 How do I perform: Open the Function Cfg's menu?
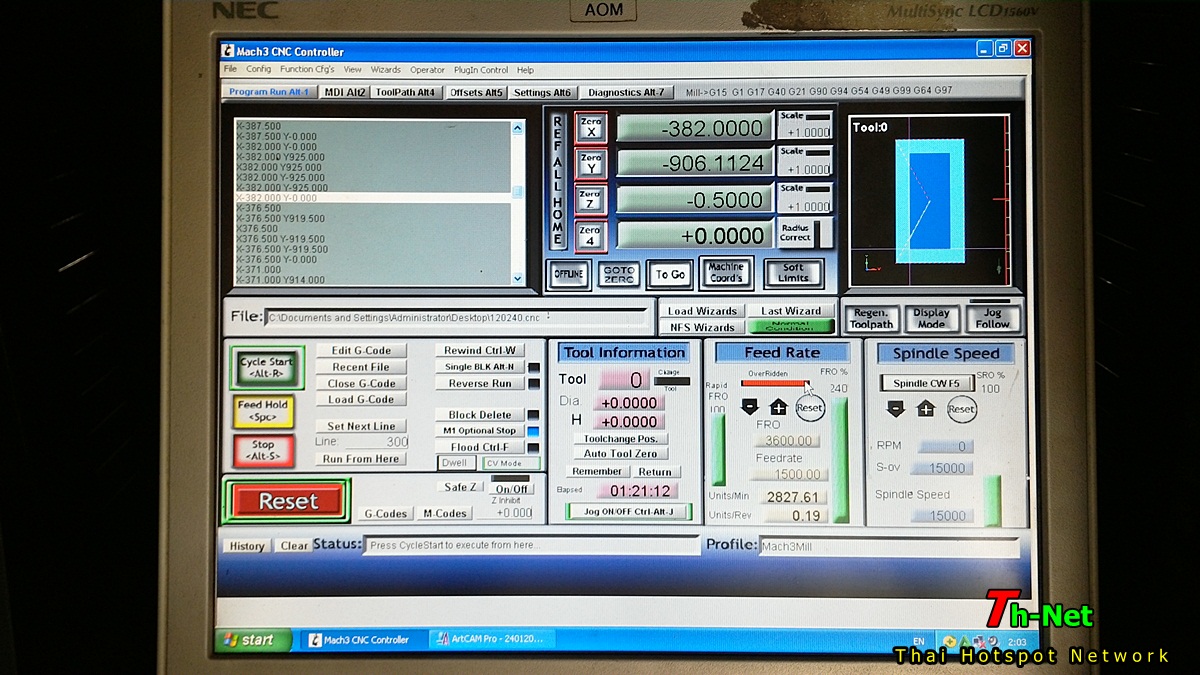click(x=307, y=70)
